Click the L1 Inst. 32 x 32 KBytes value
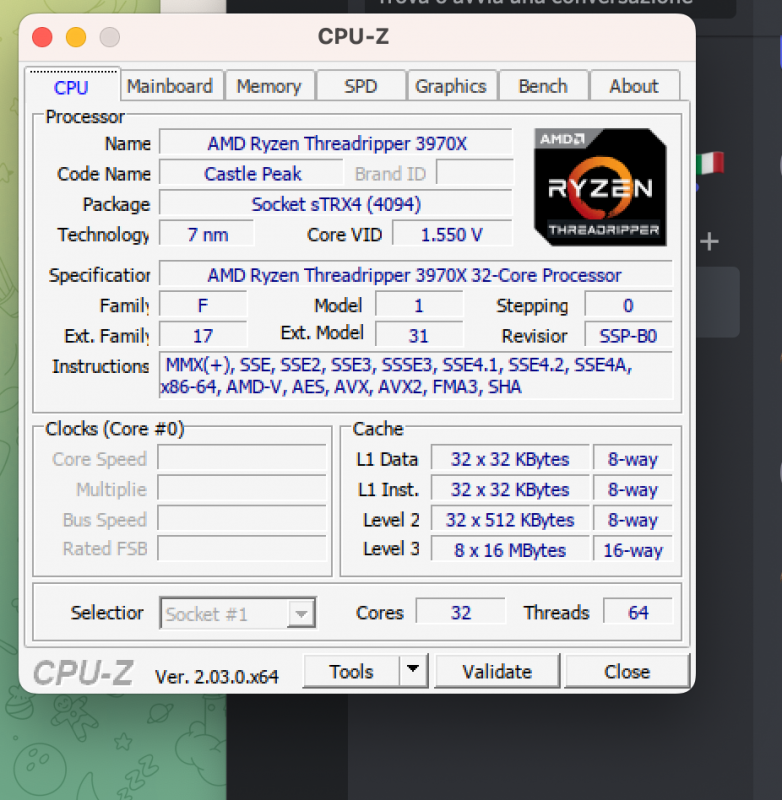Screen dimensions: 782x800 (510, 490)
